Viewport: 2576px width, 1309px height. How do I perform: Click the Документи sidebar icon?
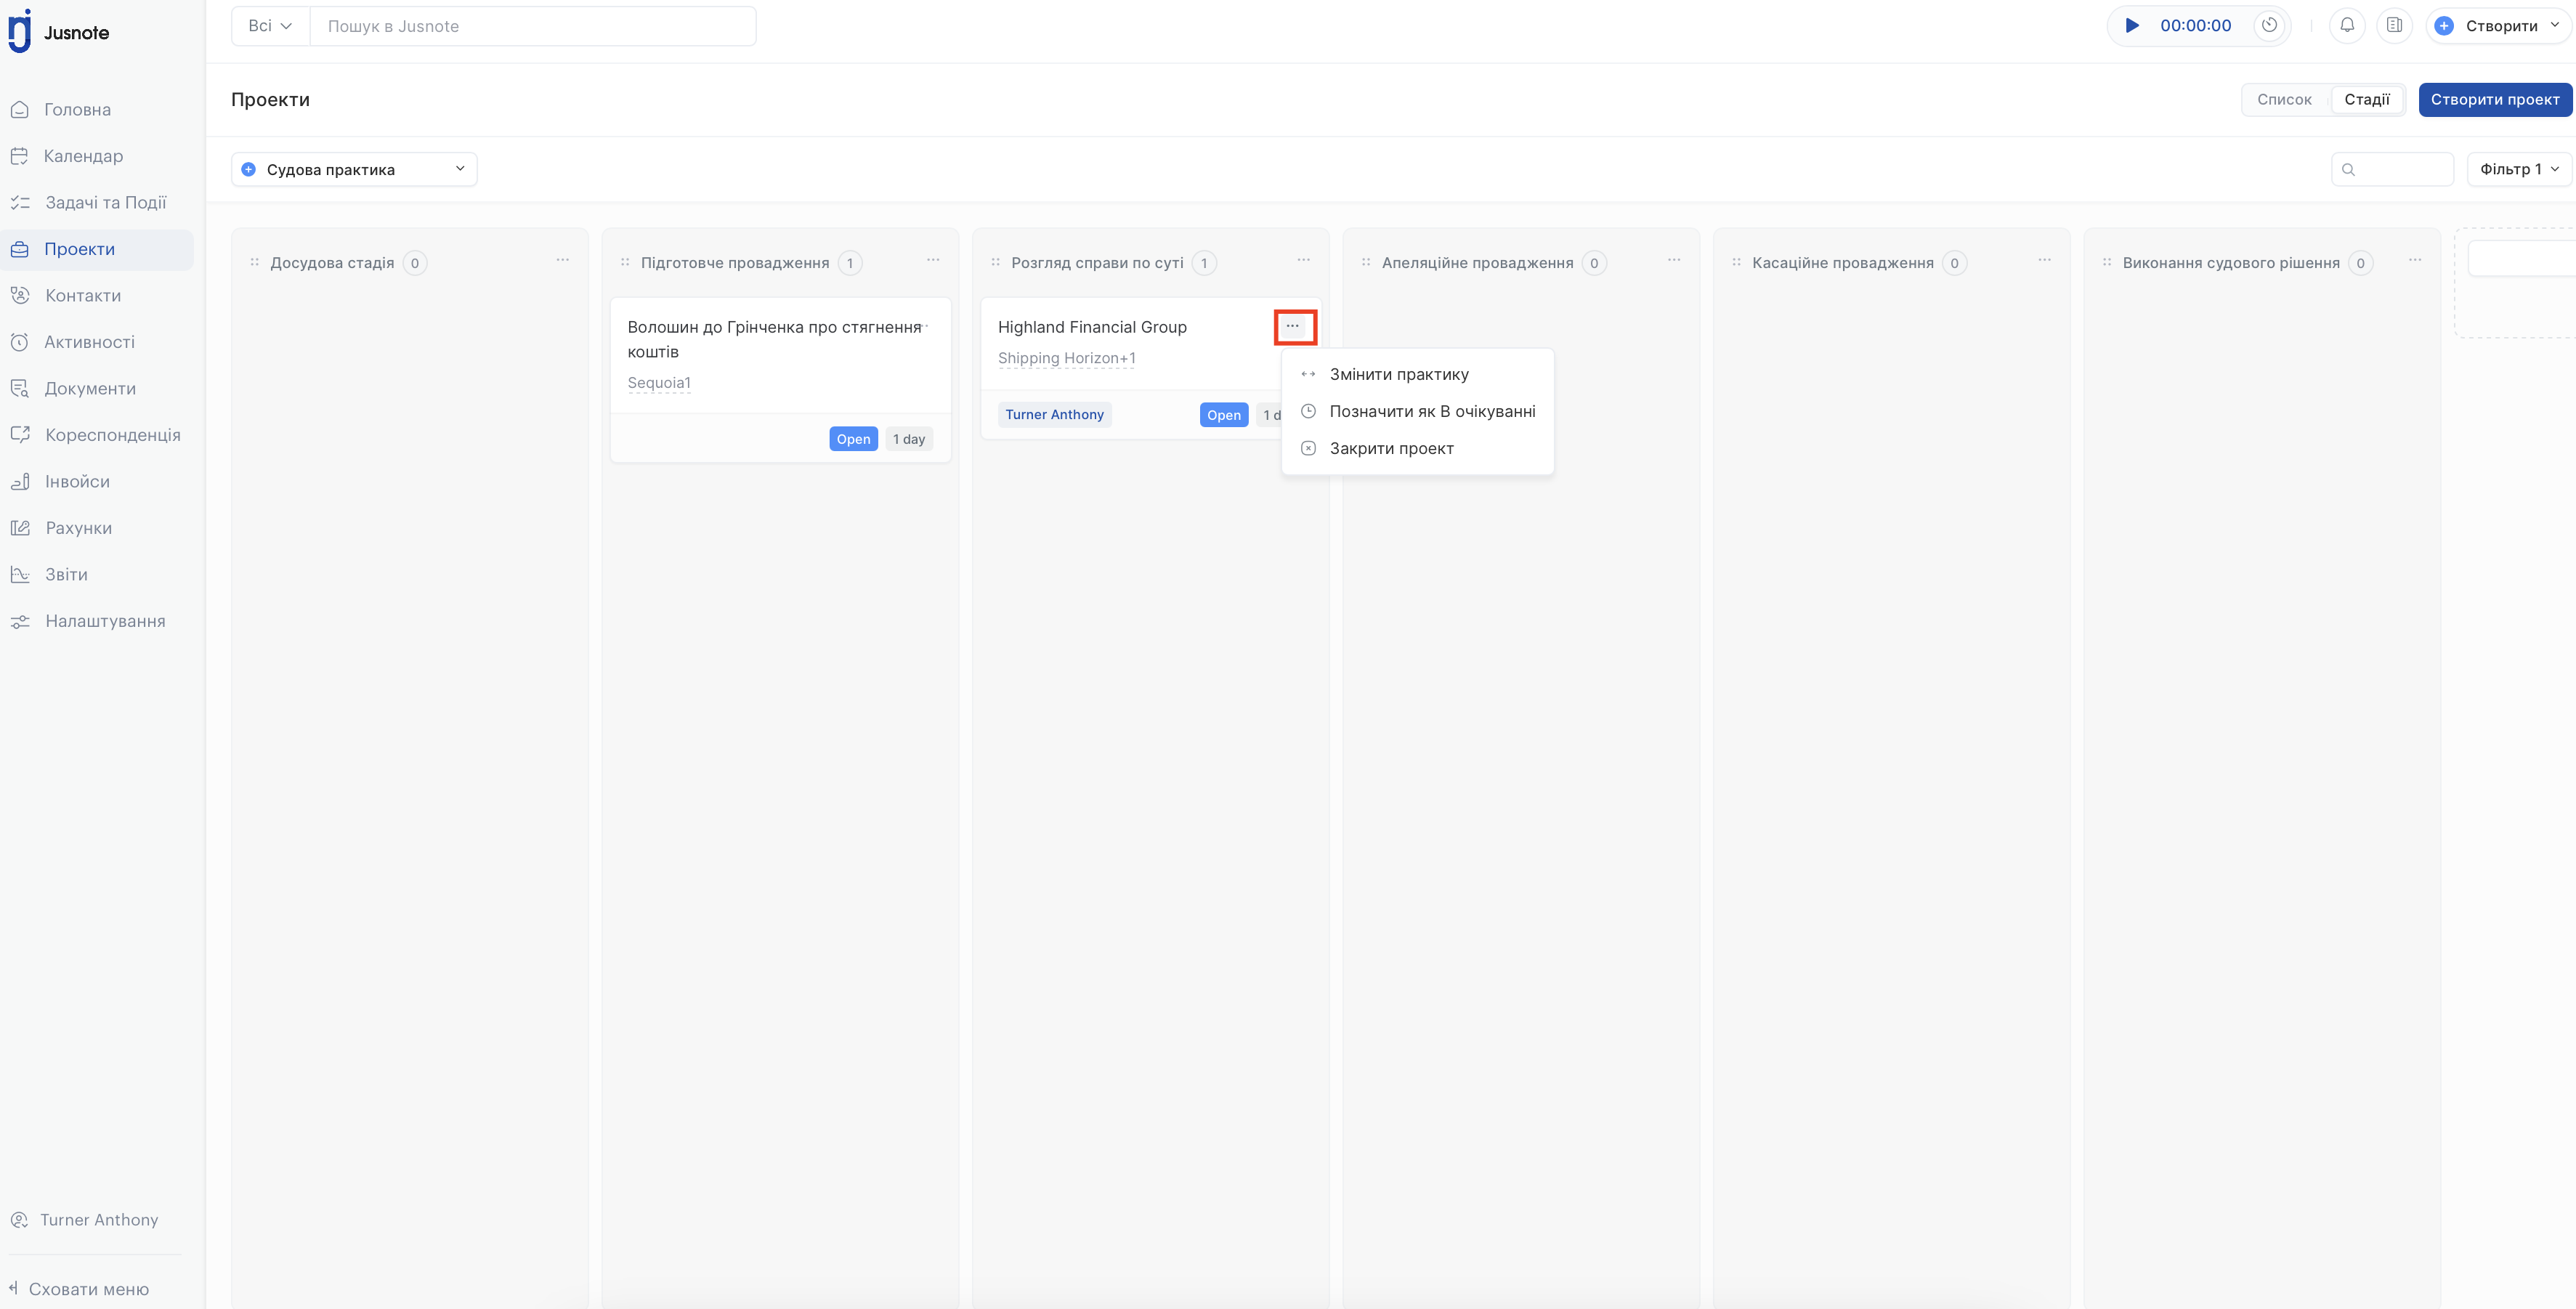tap(19, 389)
